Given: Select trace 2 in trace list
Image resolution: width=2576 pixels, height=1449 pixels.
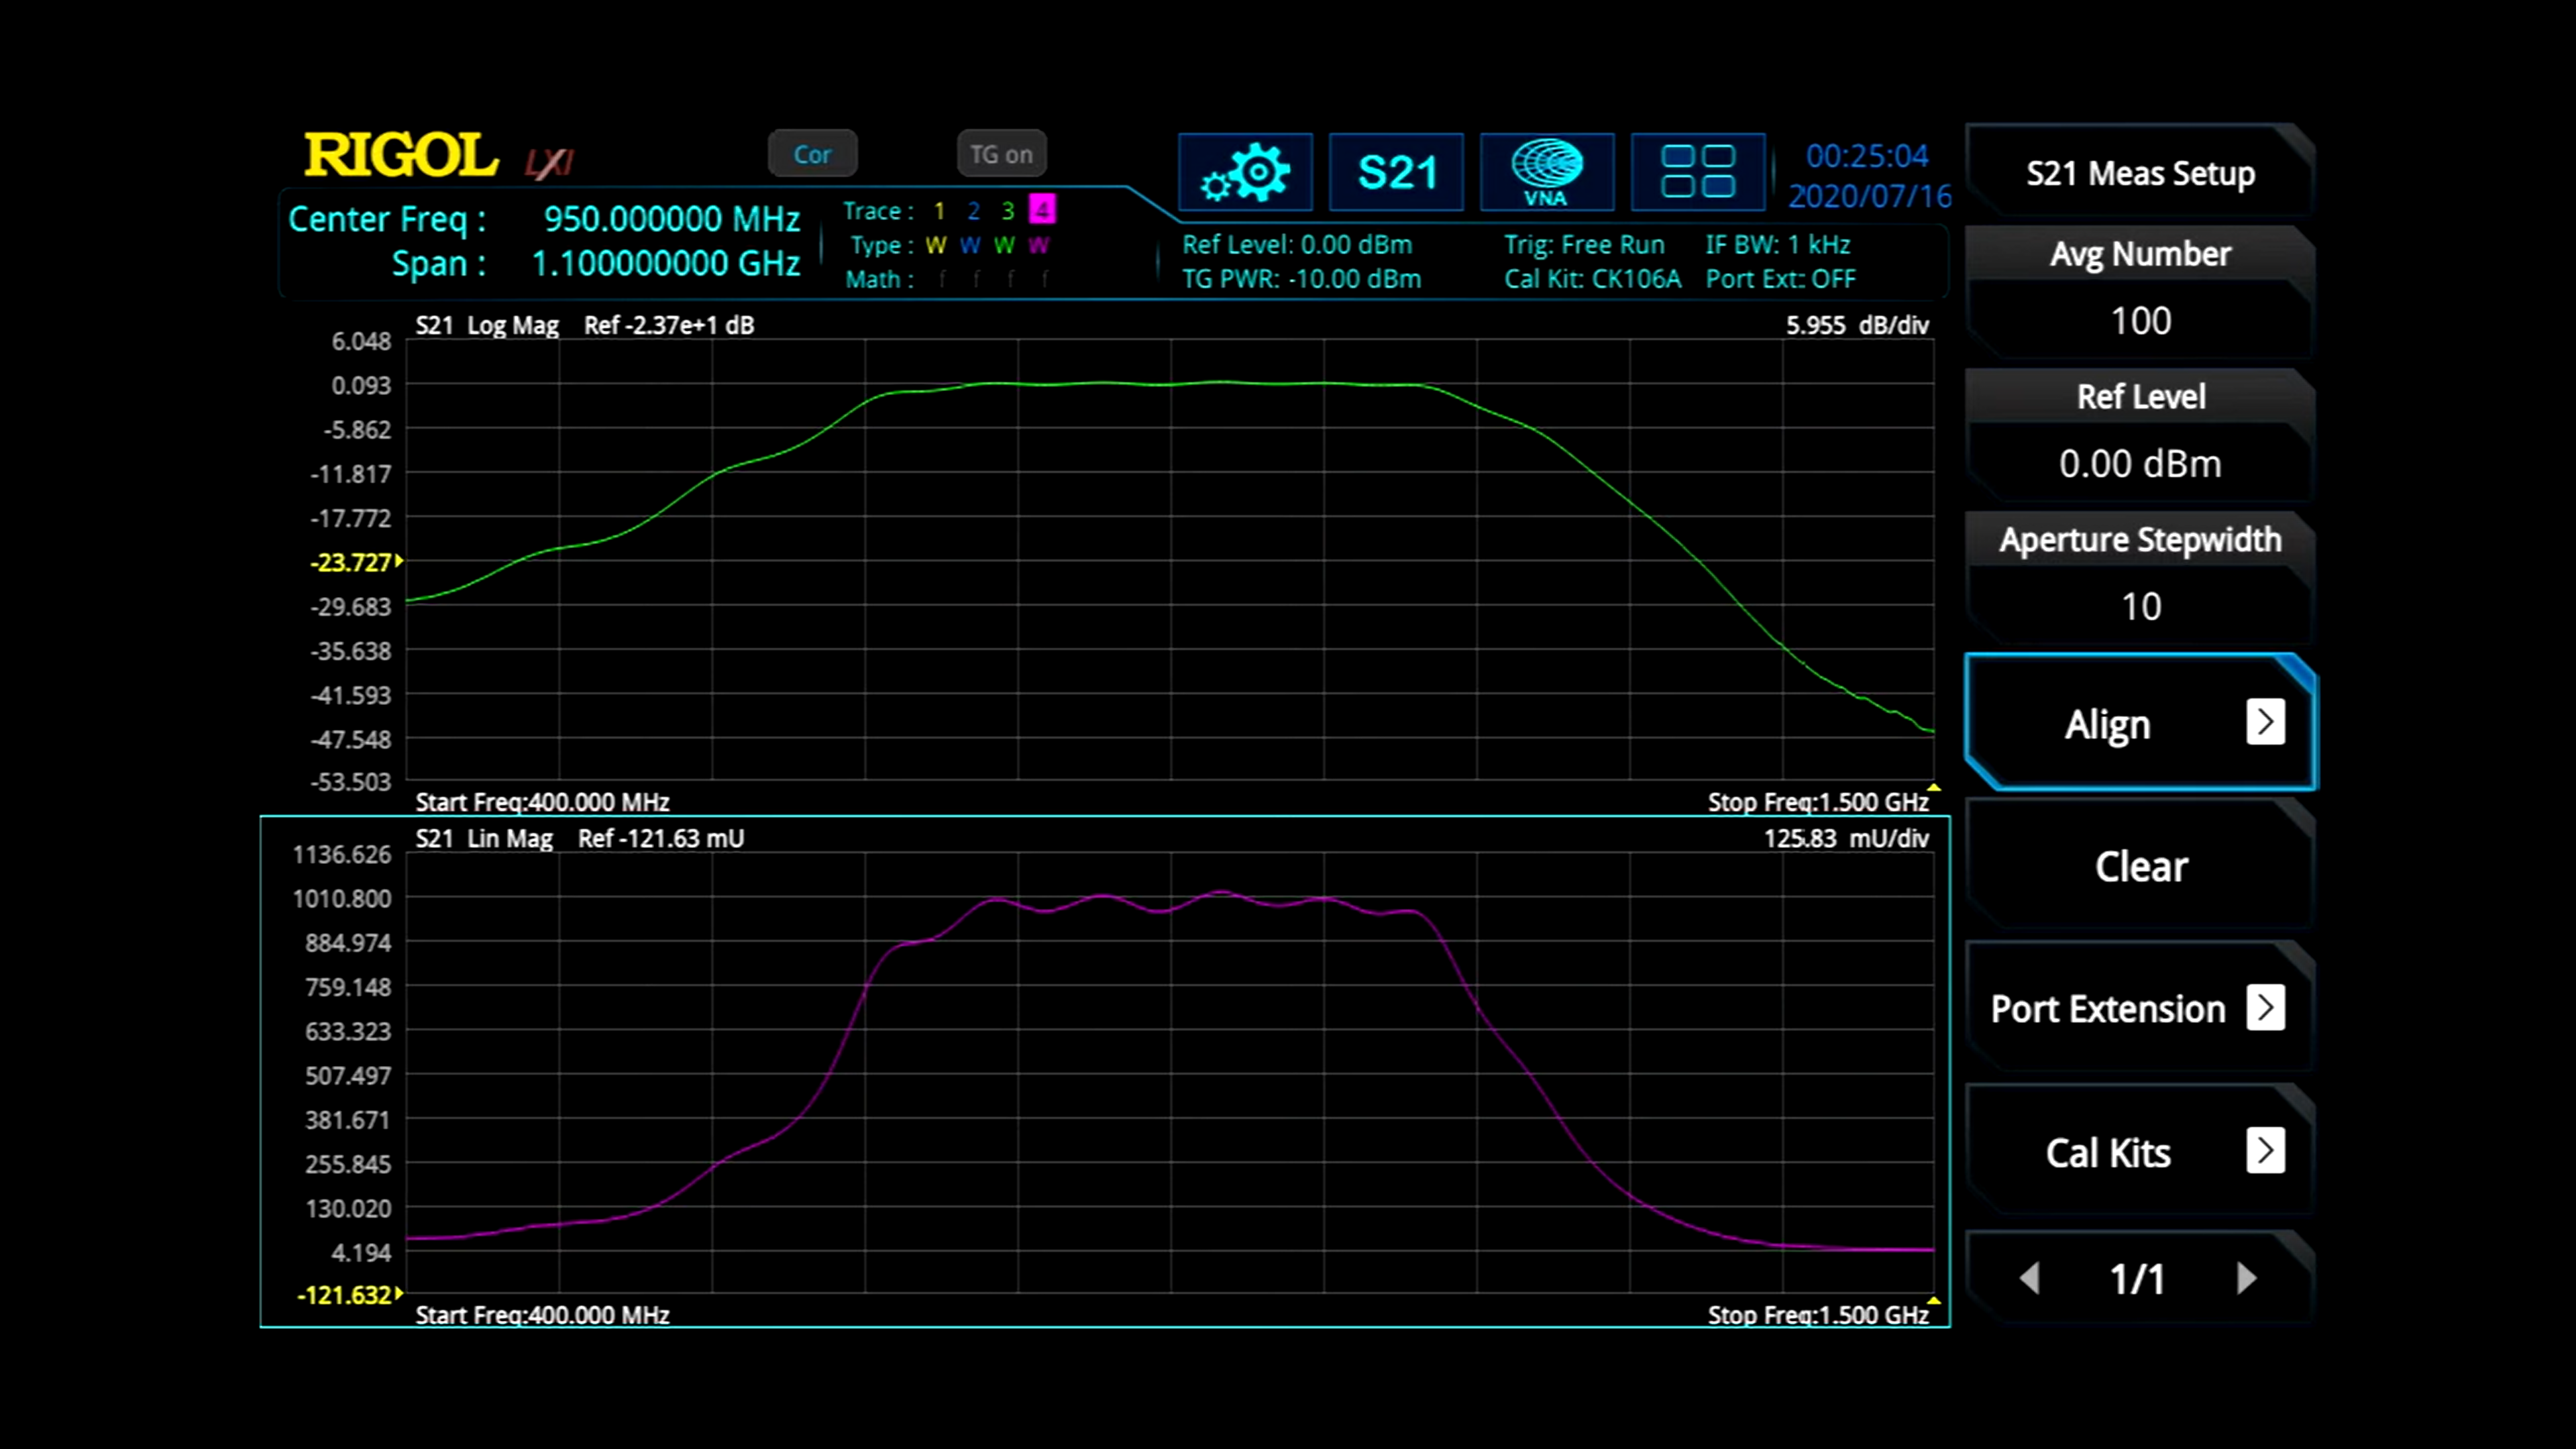Looking at the screenshot, I should coord(973,211).
